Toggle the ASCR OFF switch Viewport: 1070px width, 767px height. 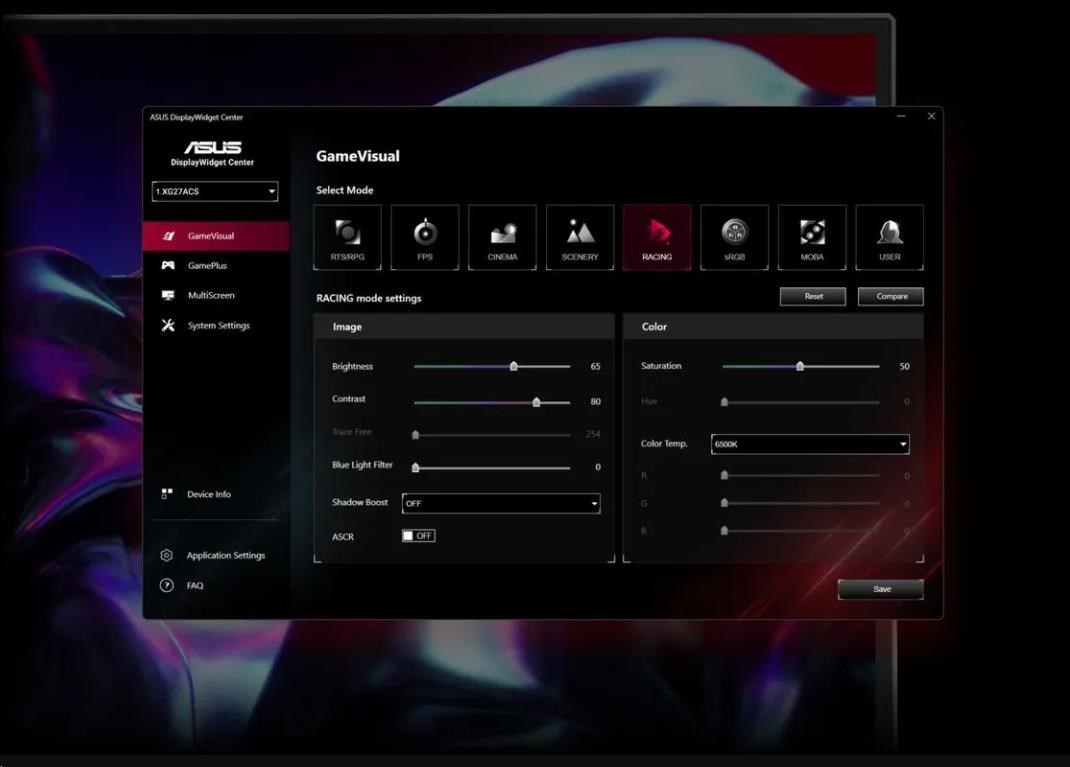(418, 536)
